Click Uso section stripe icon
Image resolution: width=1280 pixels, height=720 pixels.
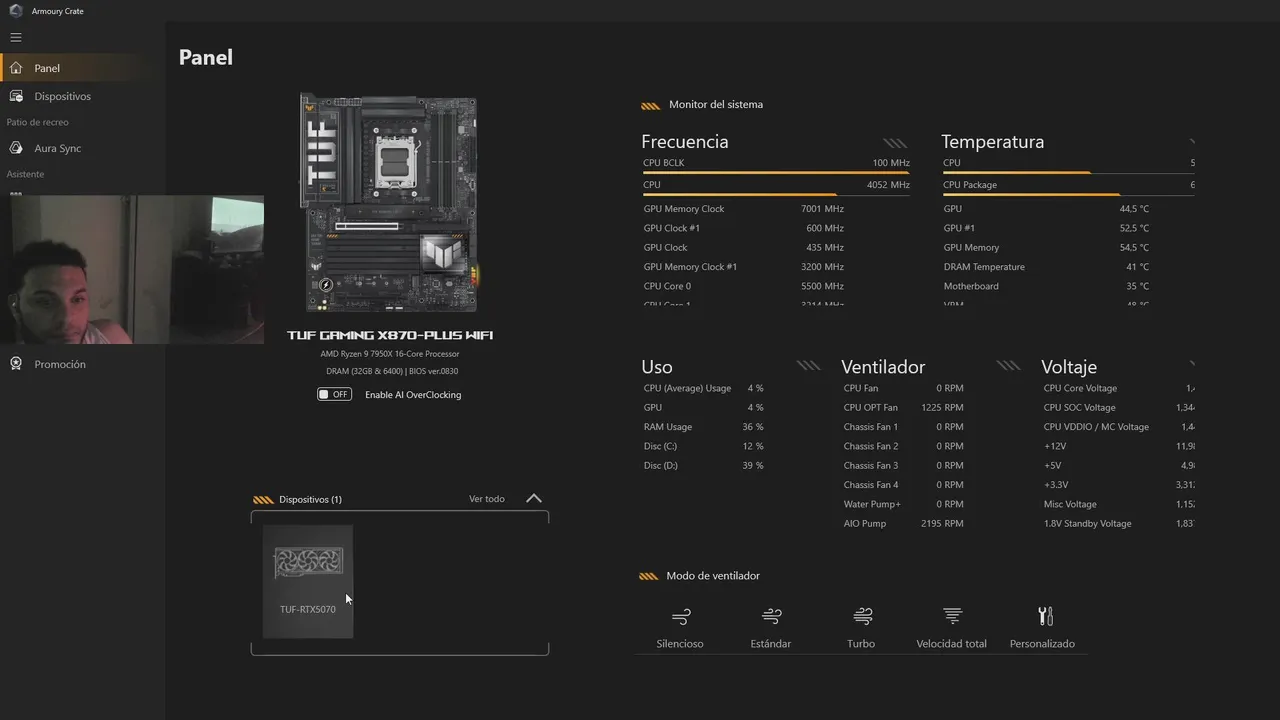(x=808, y=366)
